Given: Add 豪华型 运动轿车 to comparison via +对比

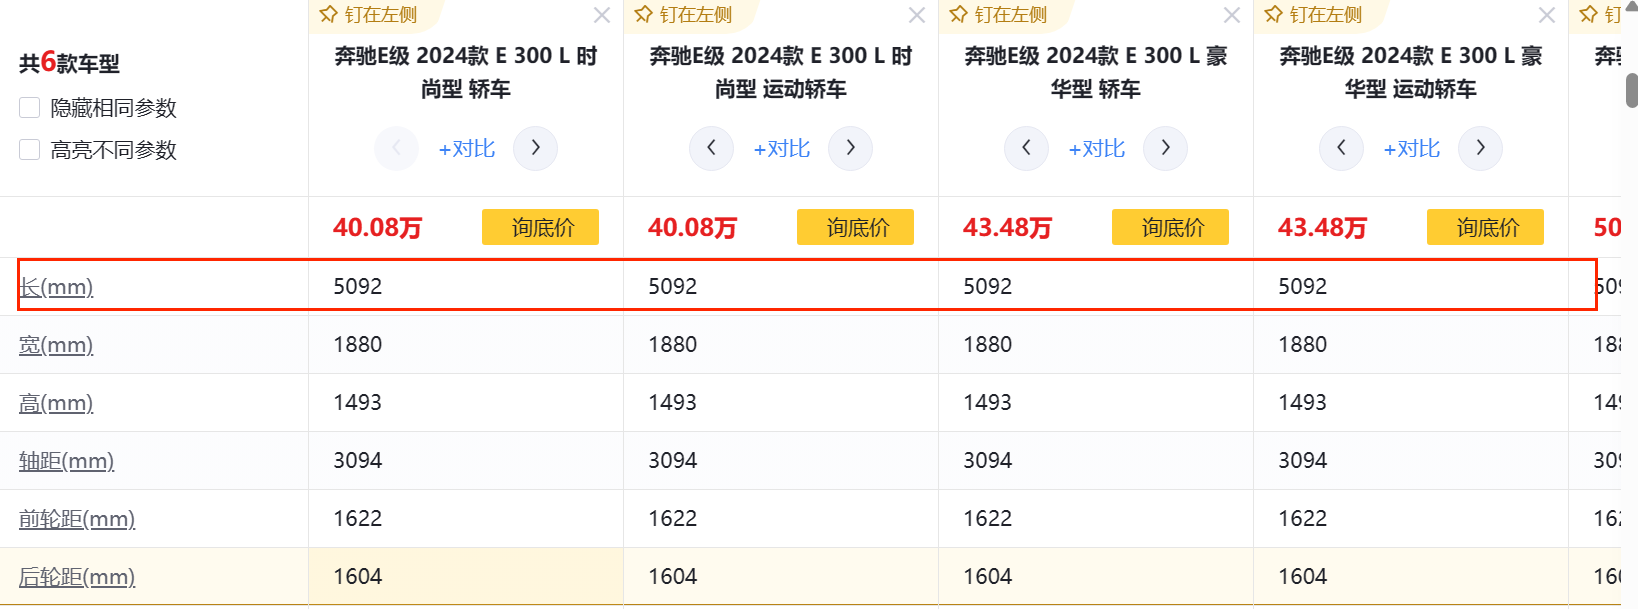Looking at the screenshot, I should [1412, 149].
